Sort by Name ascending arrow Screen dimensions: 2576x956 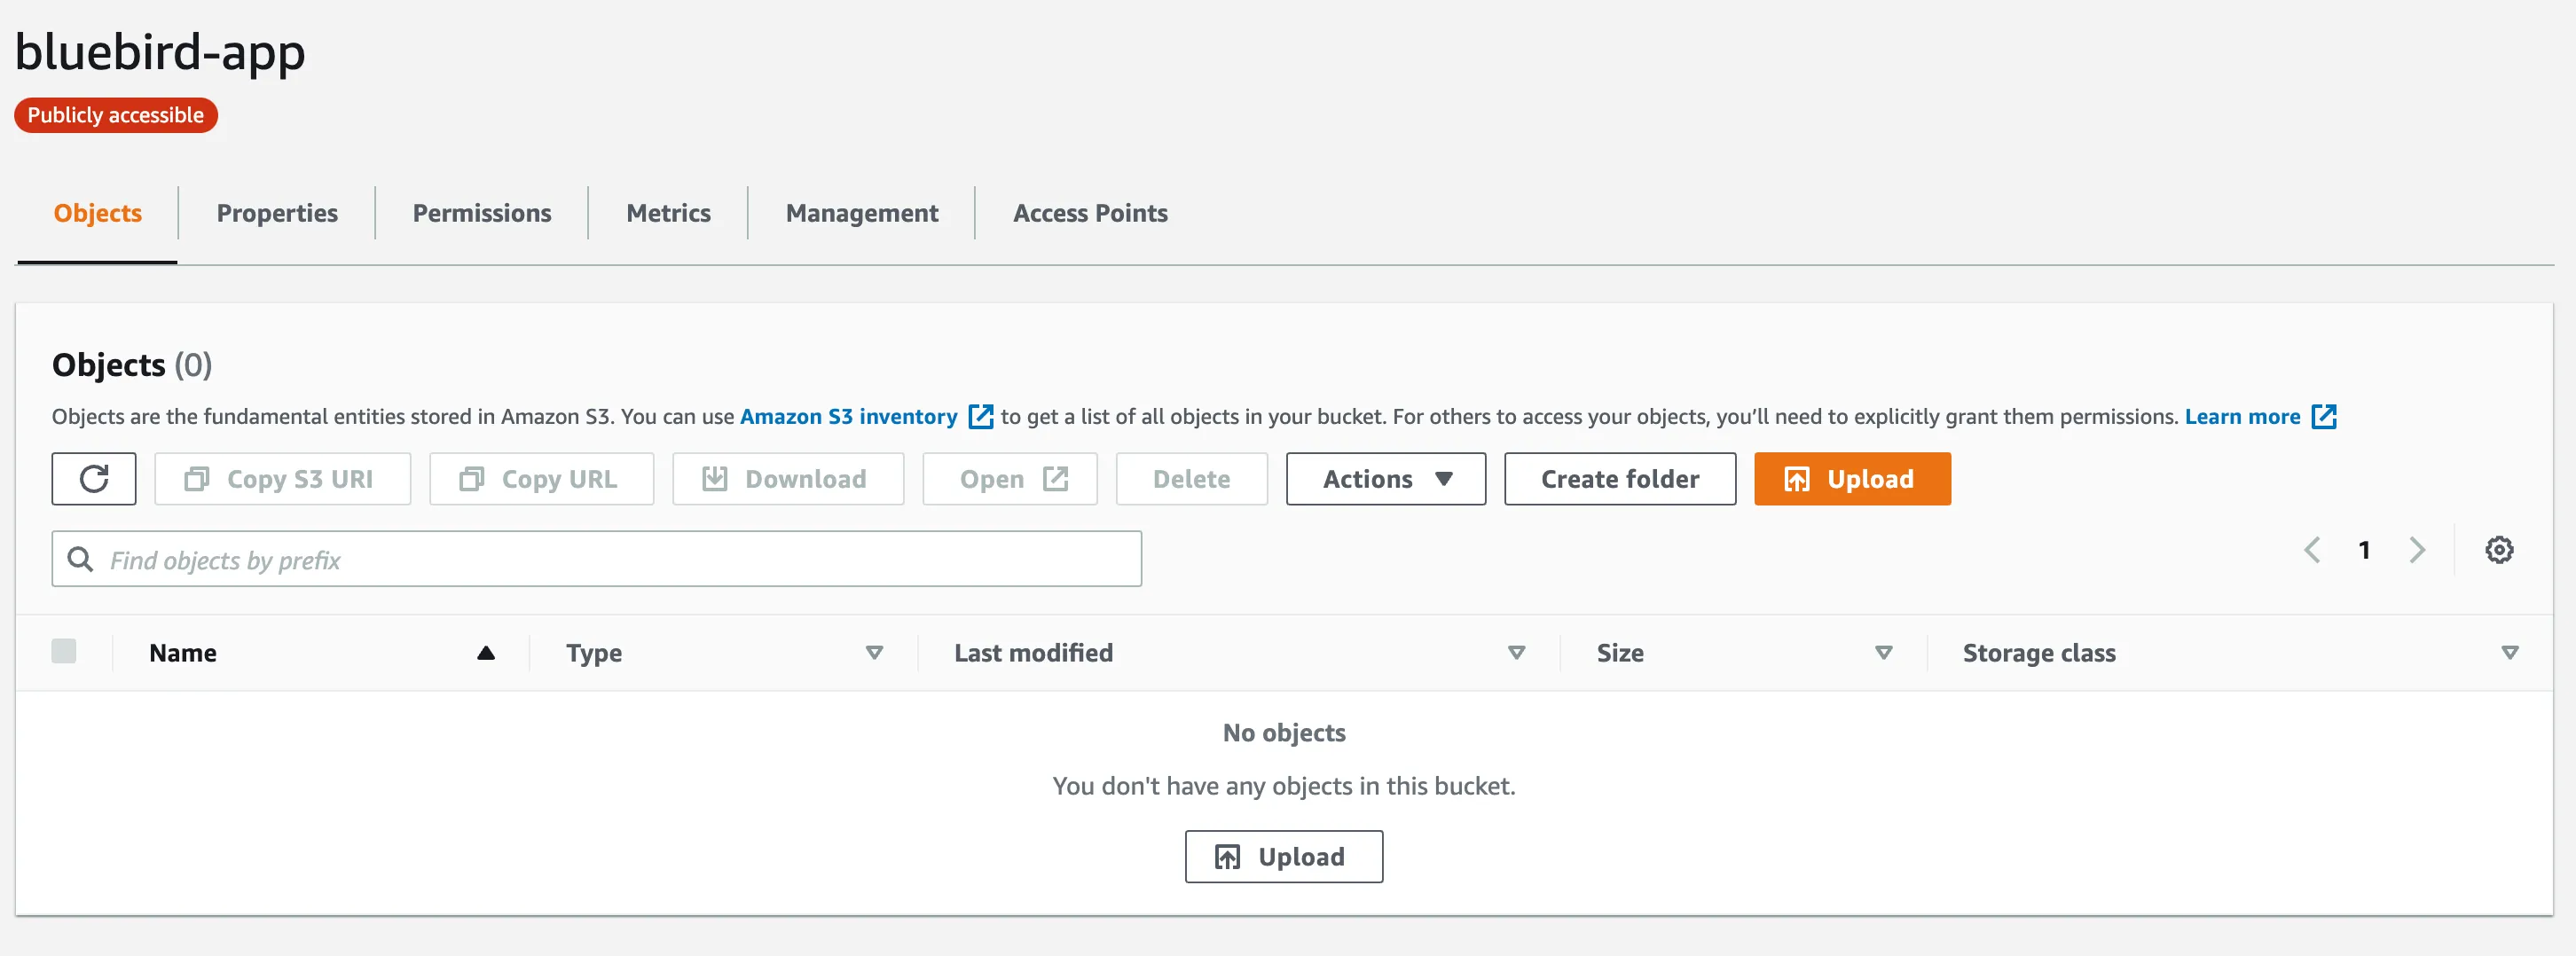(x=486, y=653)
